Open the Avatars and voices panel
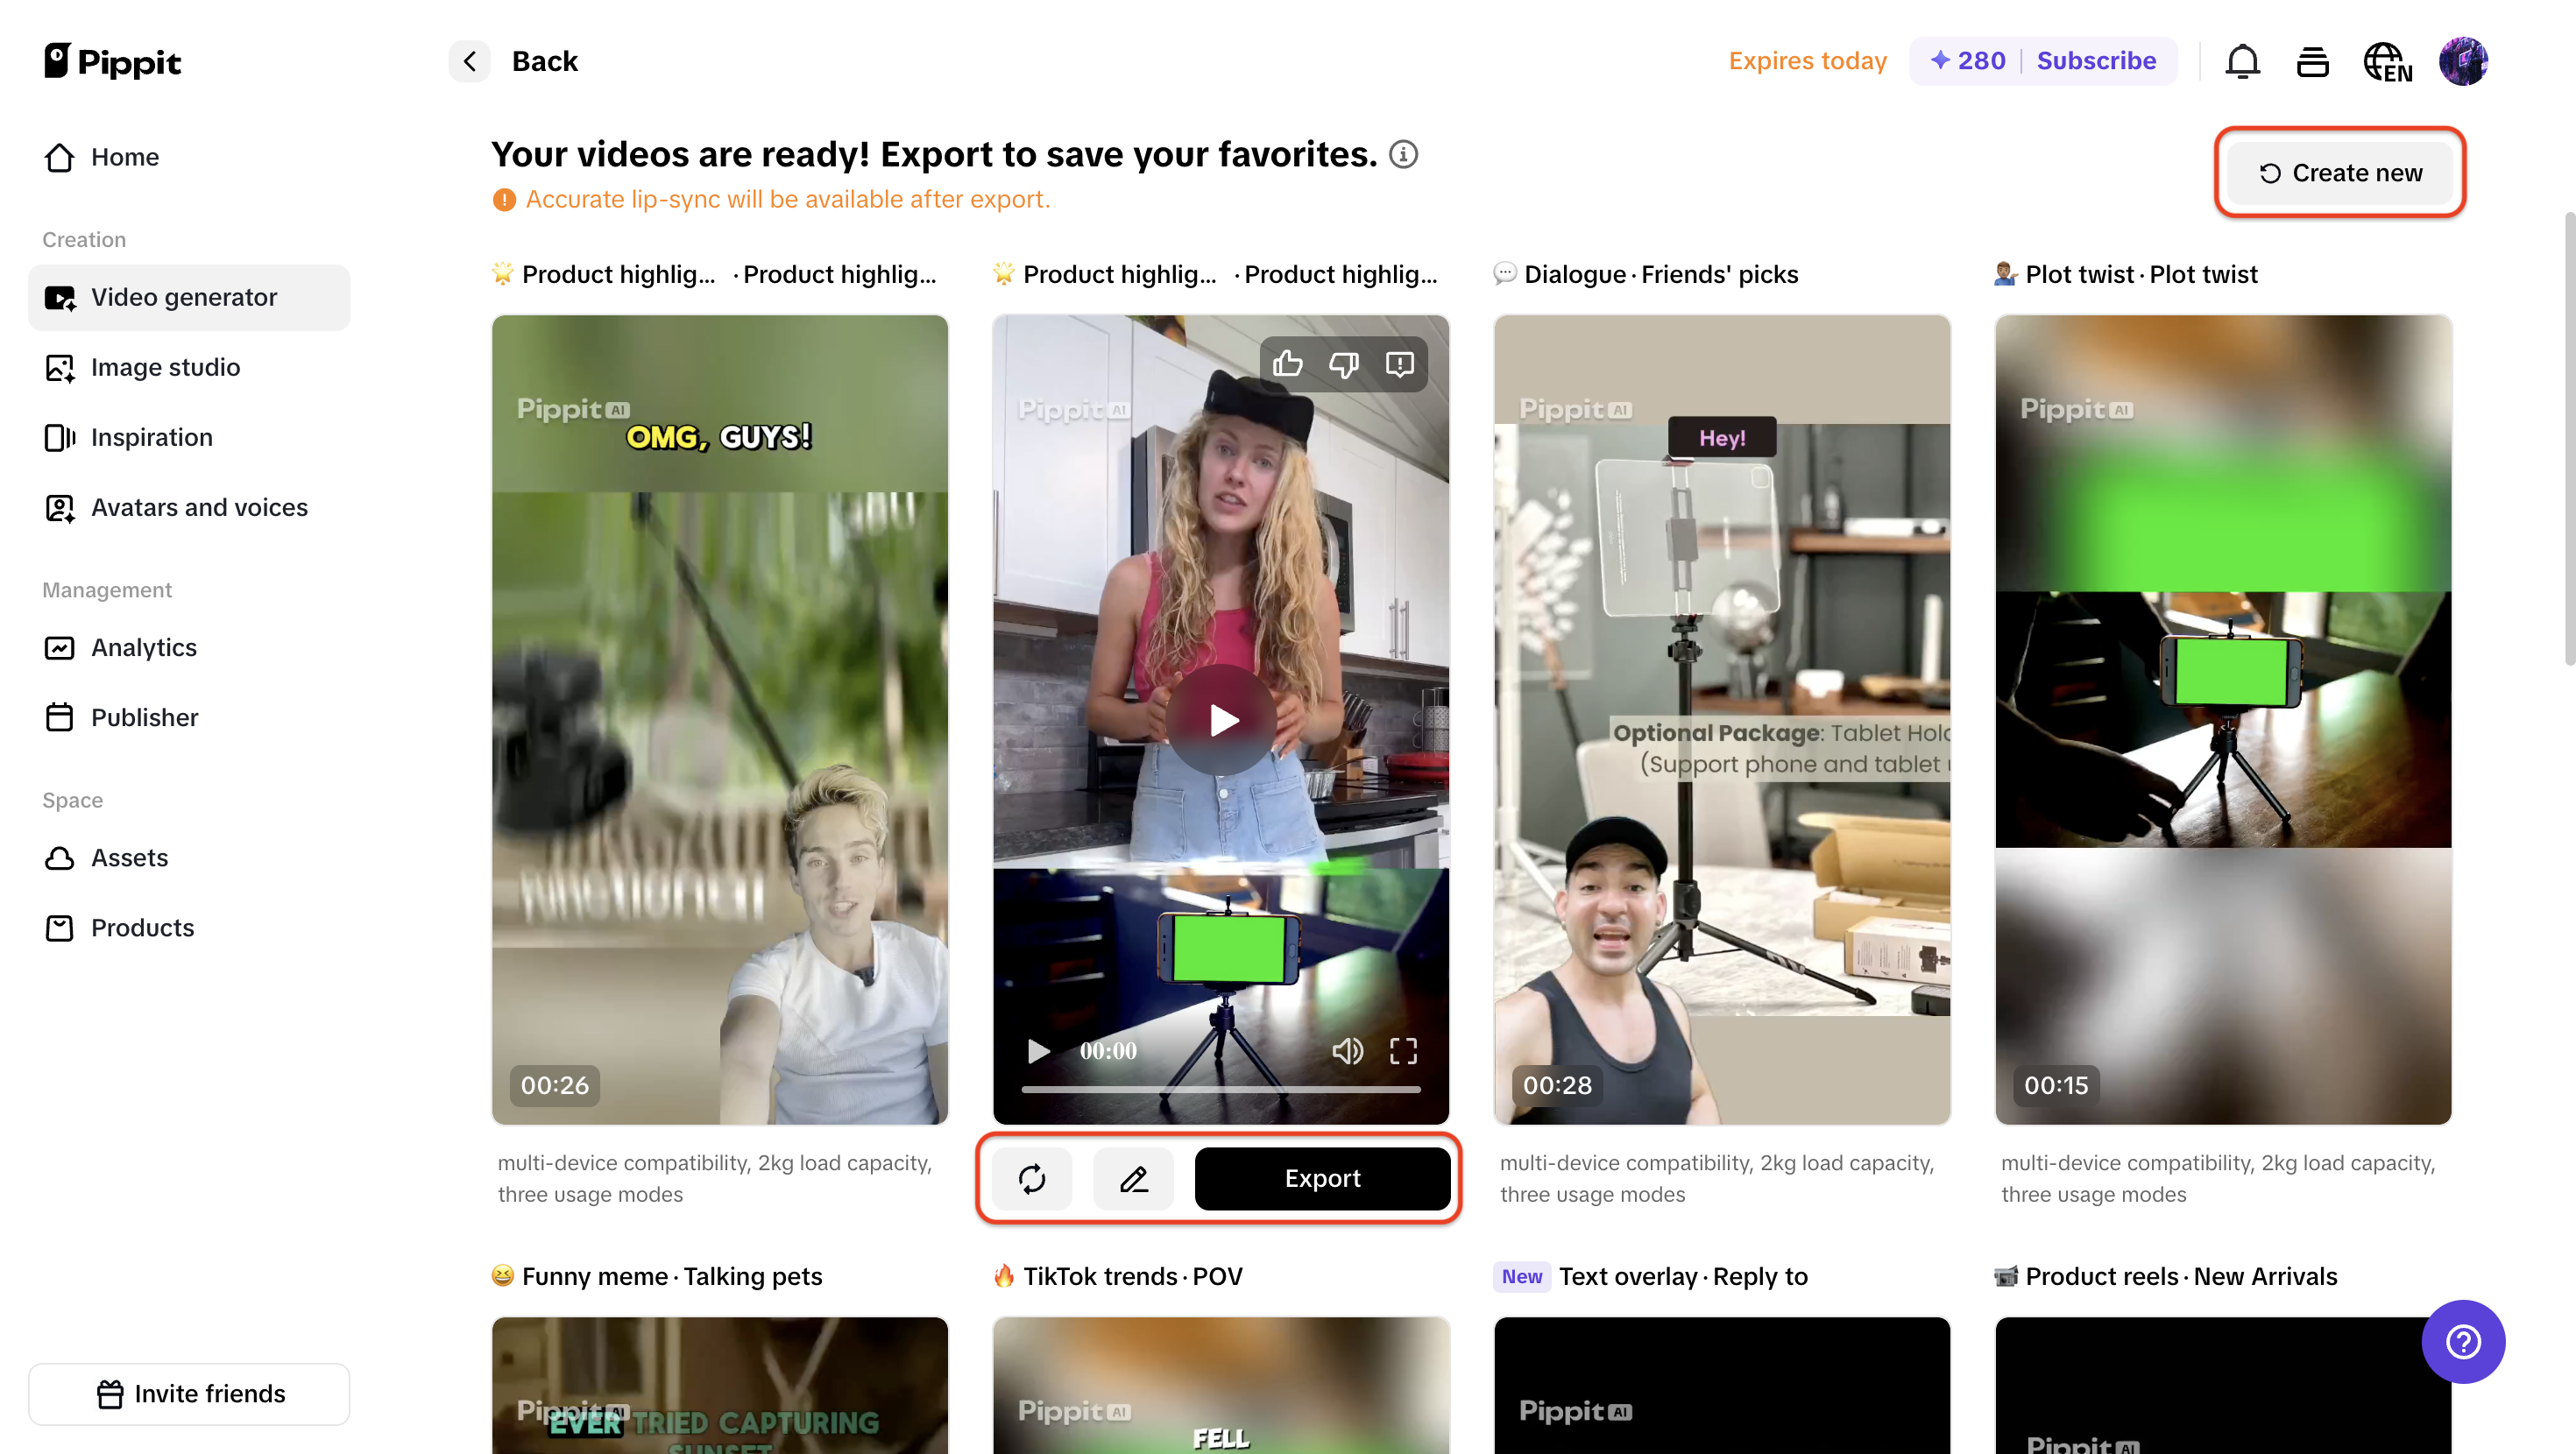Image resolution: width=2576 pixels, height=1454 pixels. 199,507
